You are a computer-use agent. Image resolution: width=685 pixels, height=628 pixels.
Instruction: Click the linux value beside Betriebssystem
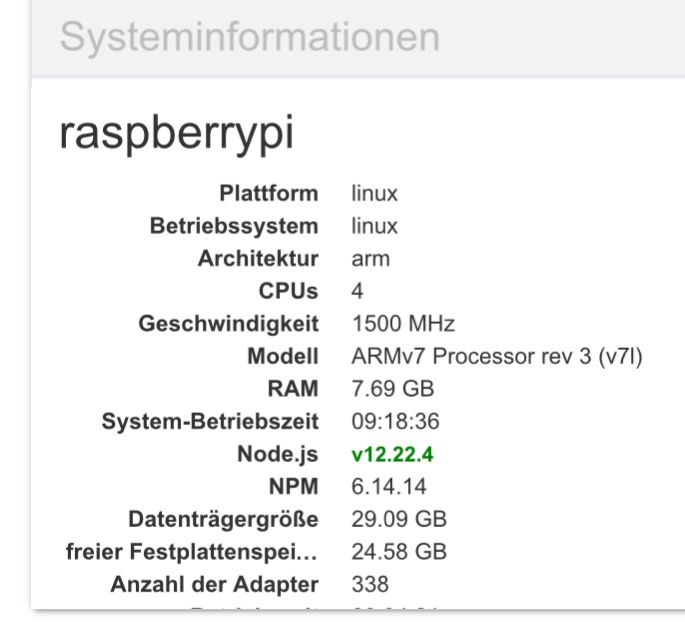(x=374, y=226)
